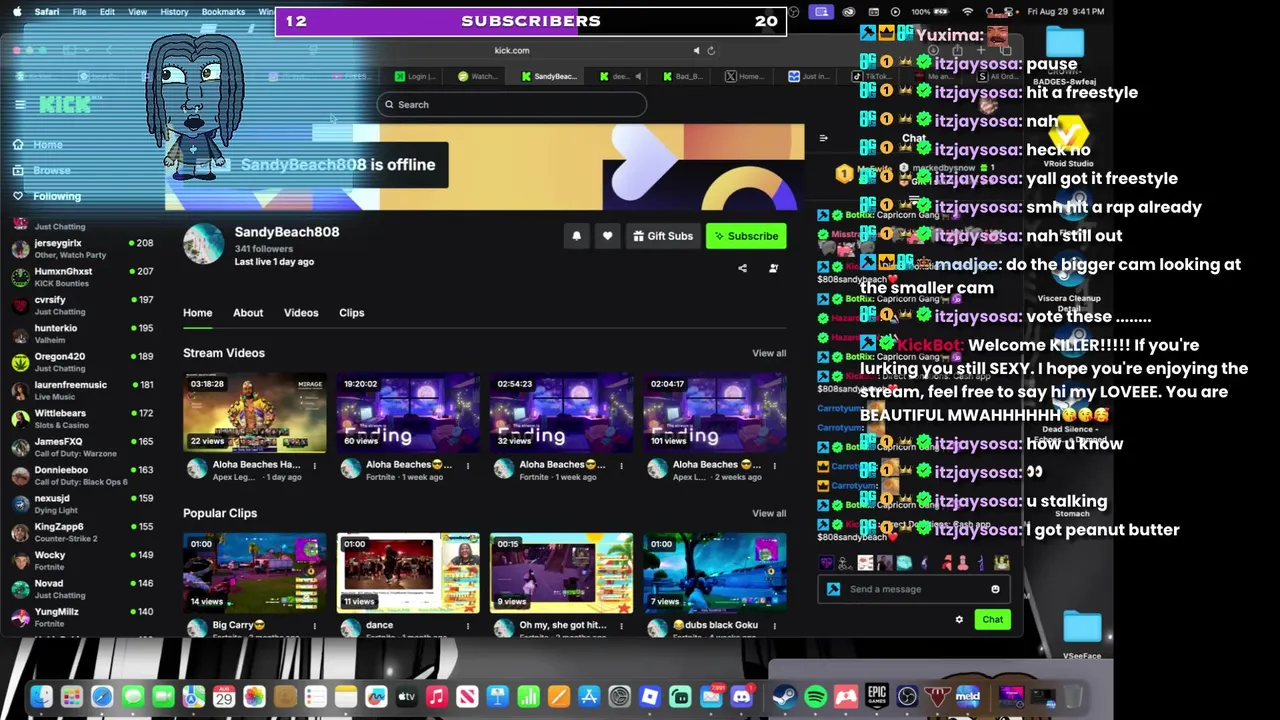1280x720 pixels.
Task: Switch to the About tab
Action: (x=248, y=313)
